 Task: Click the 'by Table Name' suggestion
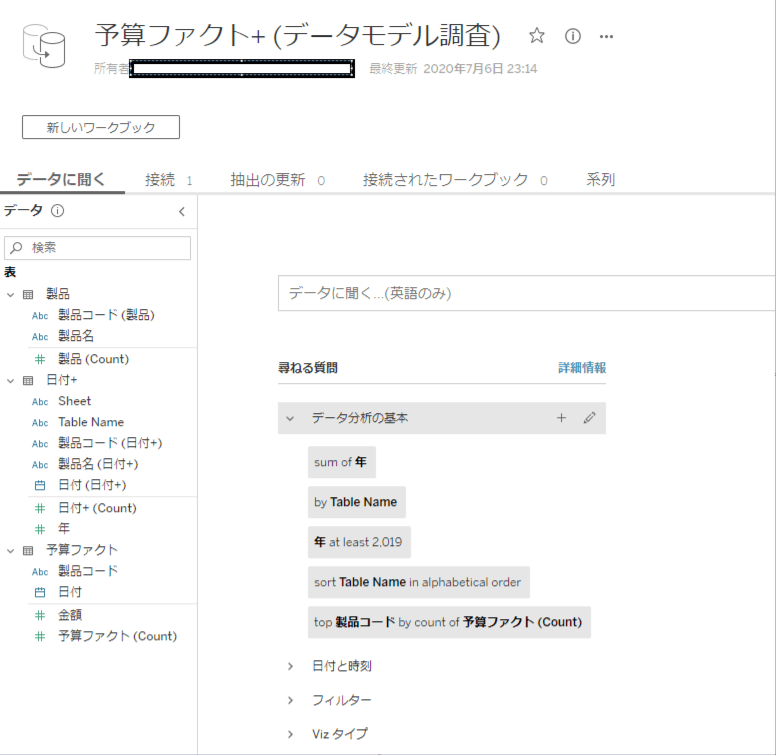(357, 502)
